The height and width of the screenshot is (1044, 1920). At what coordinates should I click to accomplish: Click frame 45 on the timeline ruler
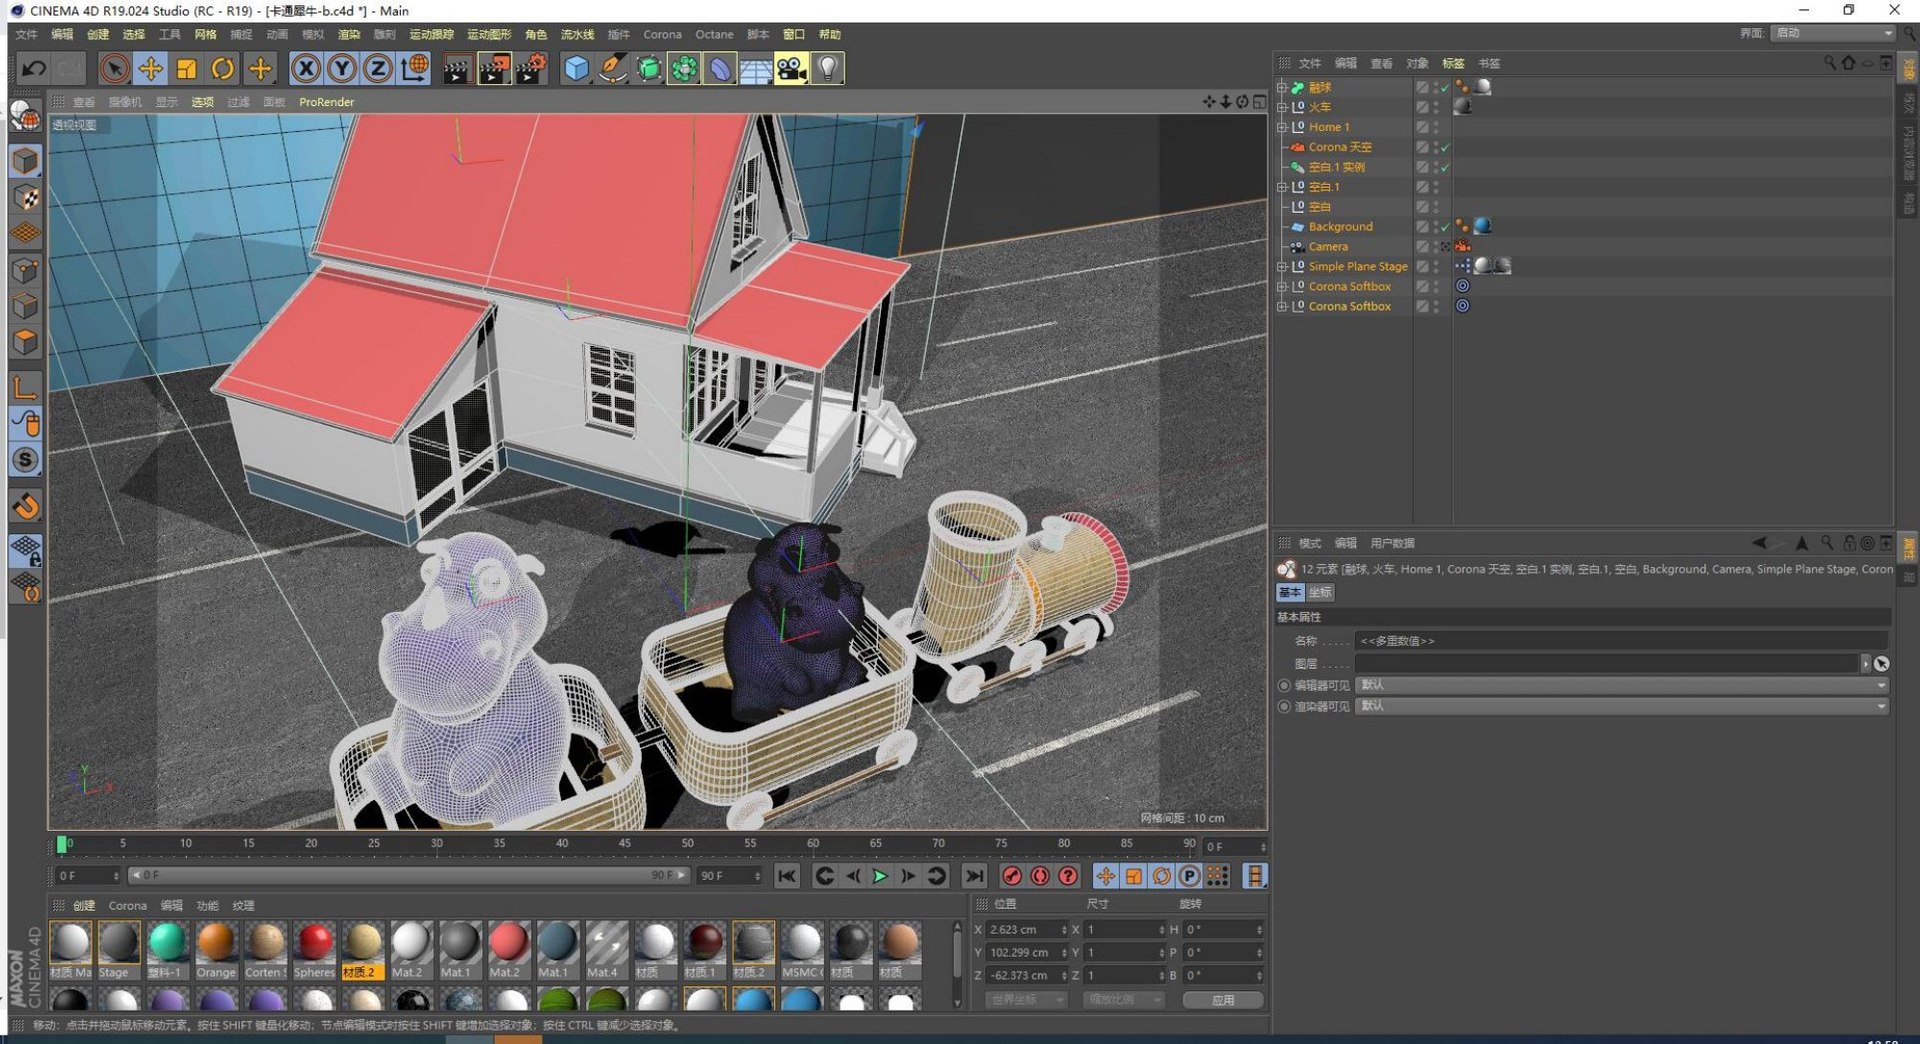[624, 844]
